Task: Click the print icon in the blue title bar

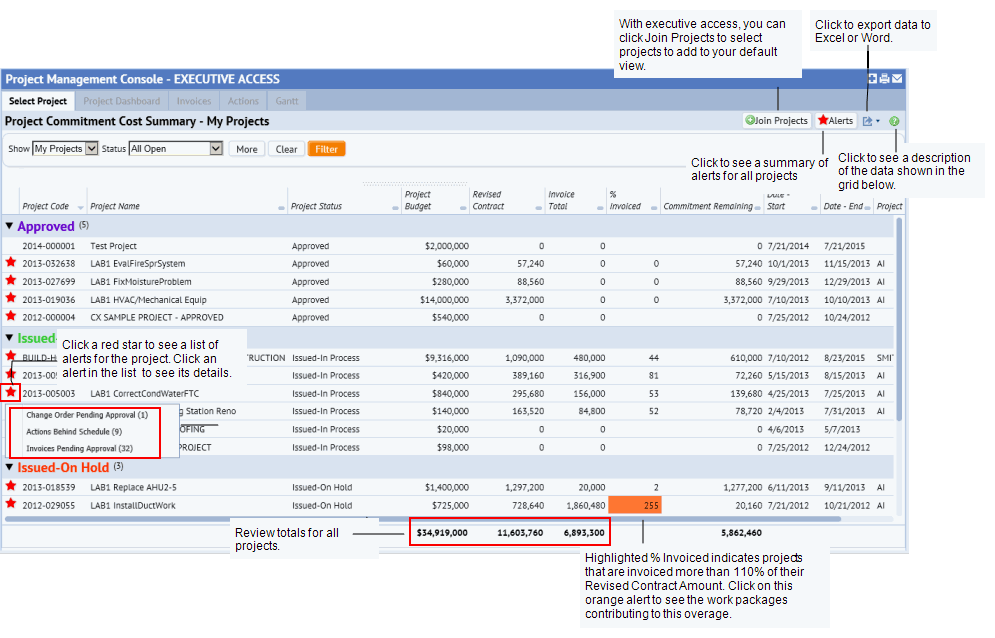Action: [883, 78]
